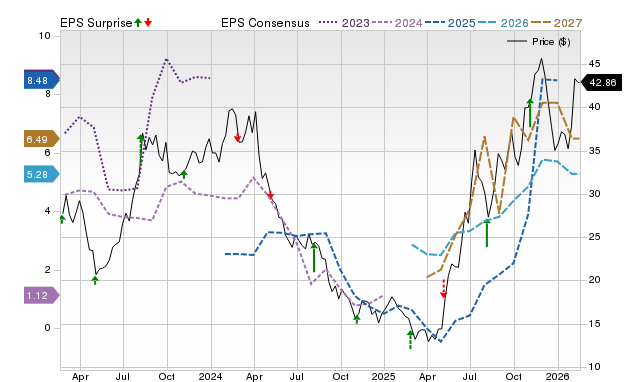Click the 30 label on the price axis
The image size is (640, 382).
[x=594, y=193]
